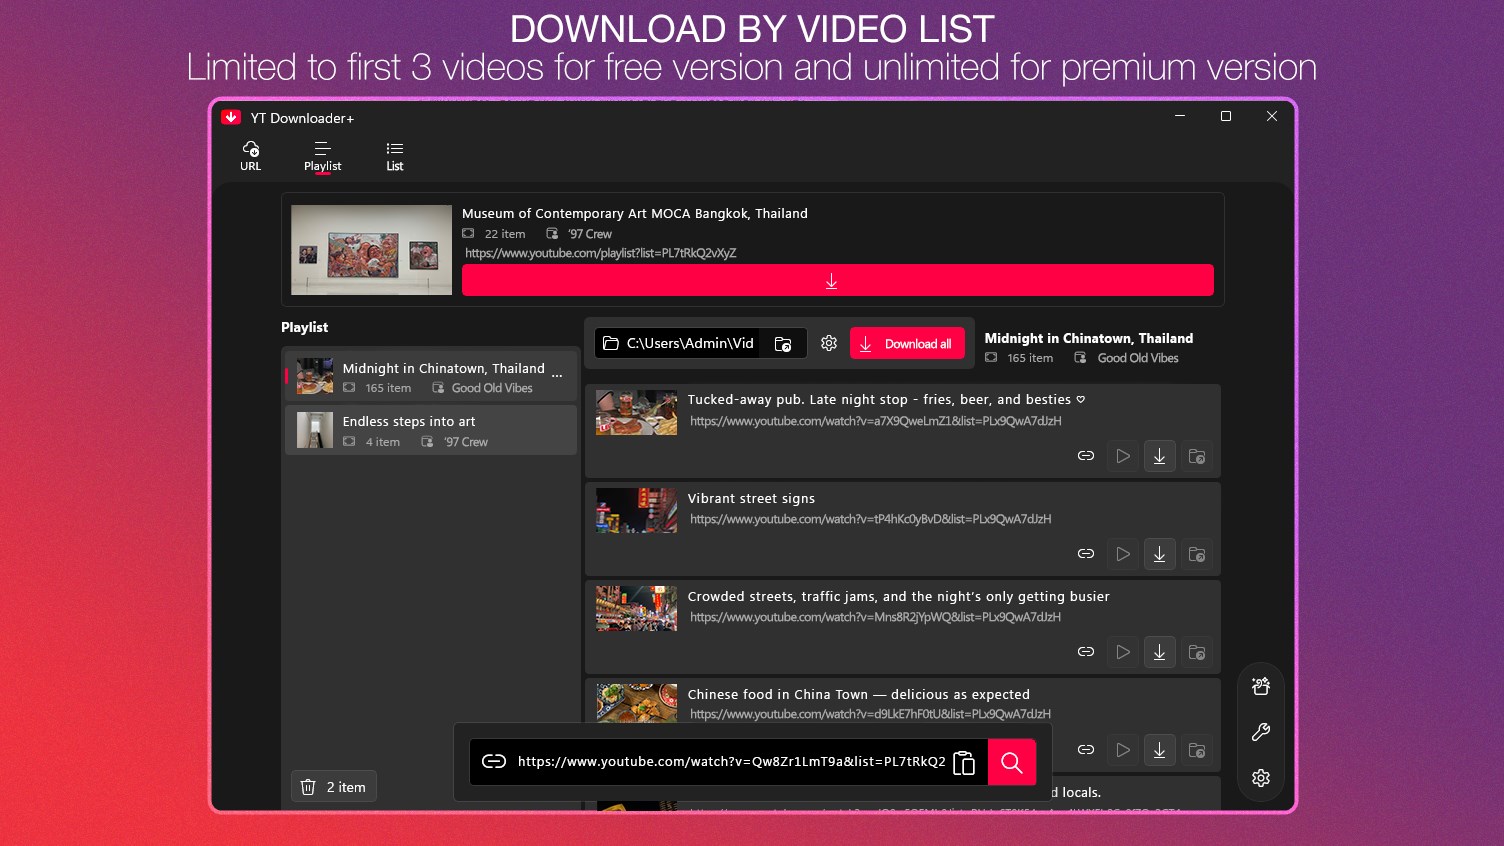Click the C:\Users\Admin\Vid path field
This screenshot has width=1504, height=846.
pyautogui.click(x=688, y=343)
